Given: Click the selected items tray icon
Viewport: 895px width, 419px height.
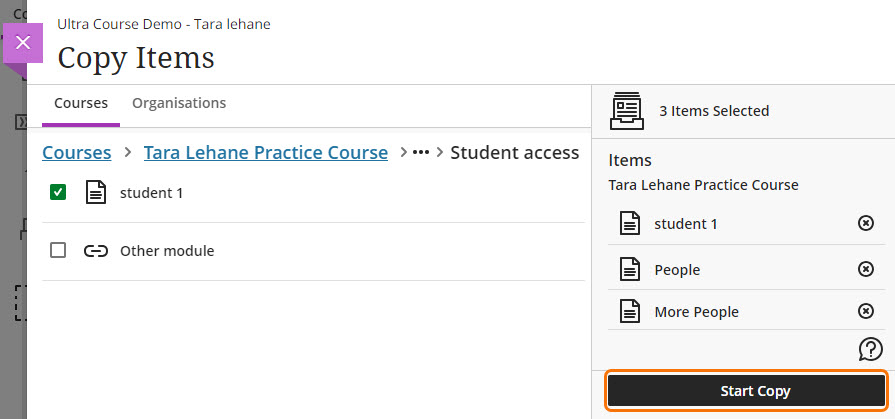Looking at the screenshot, I should click(627, 110).
